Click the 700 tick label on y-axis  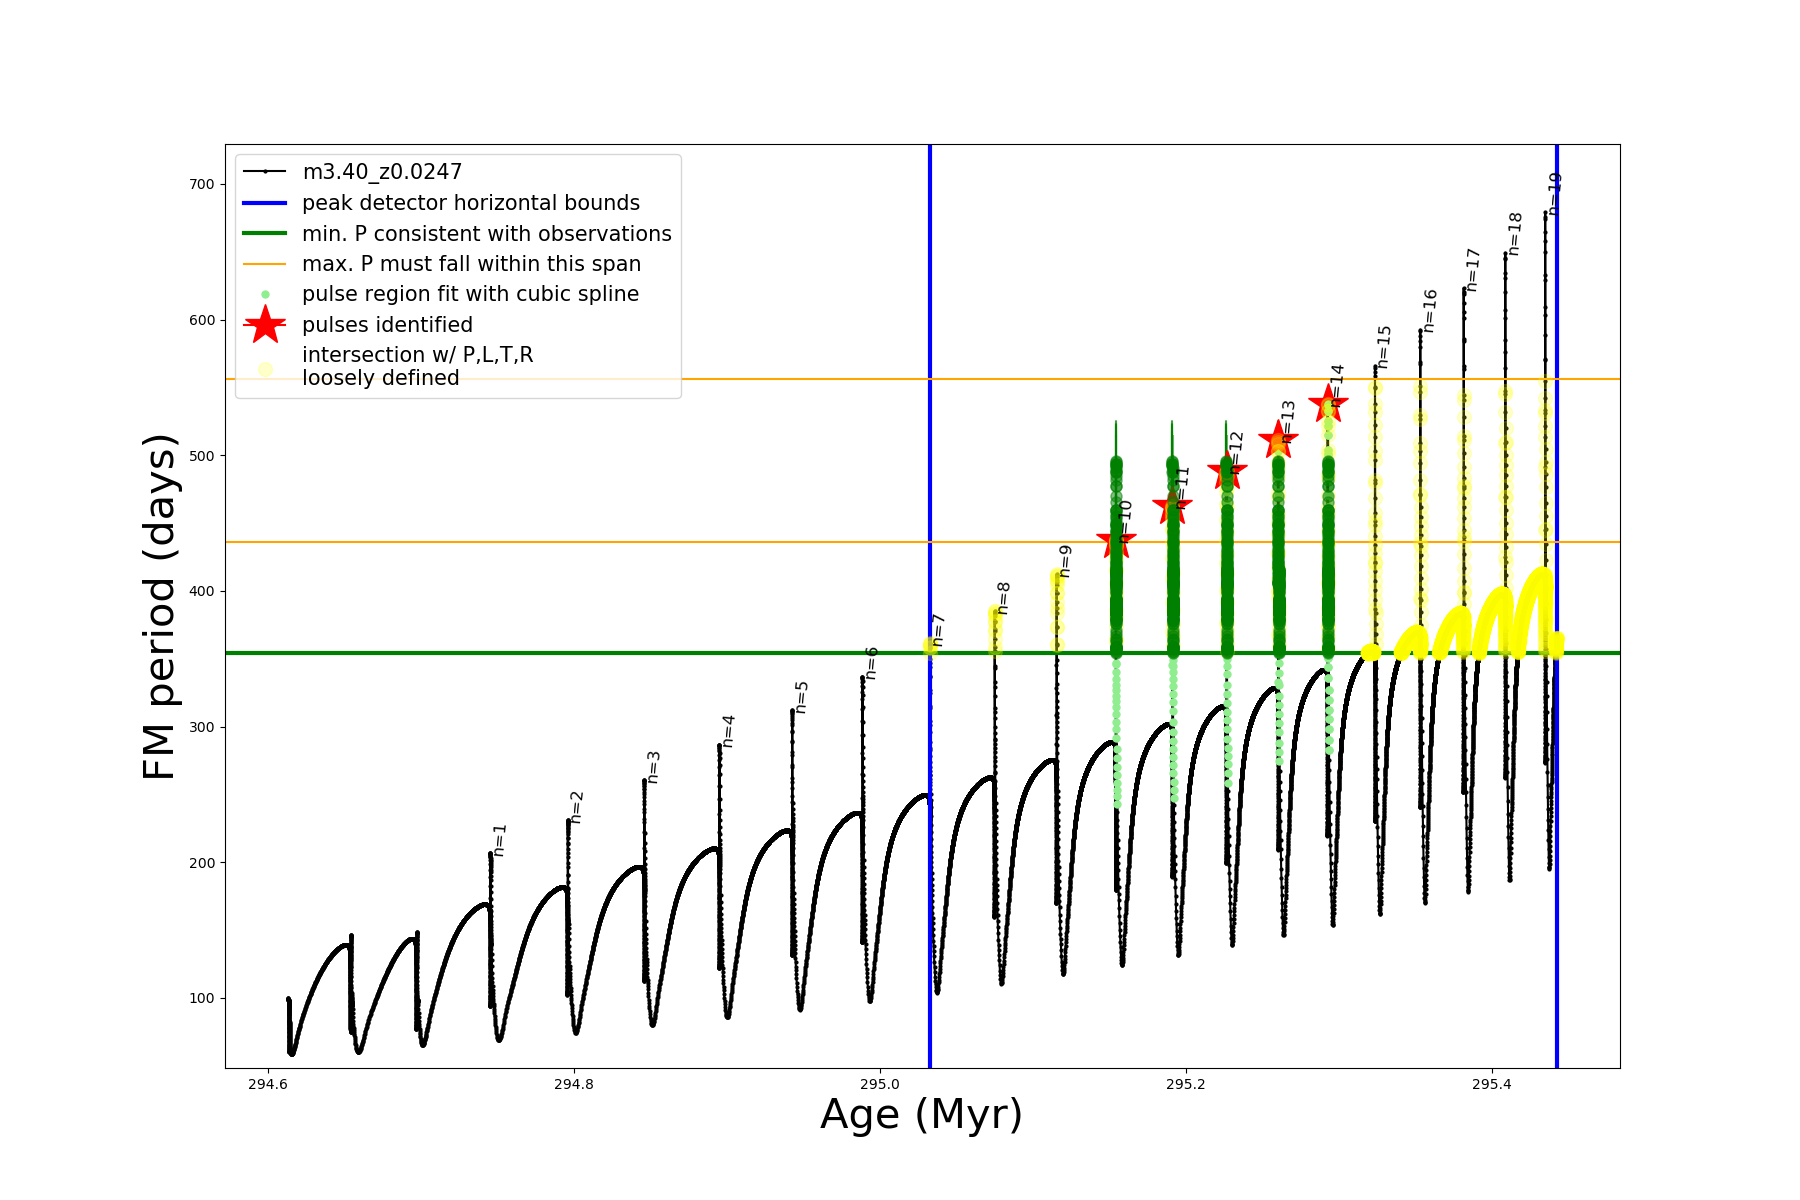click(x=201, y=184)
